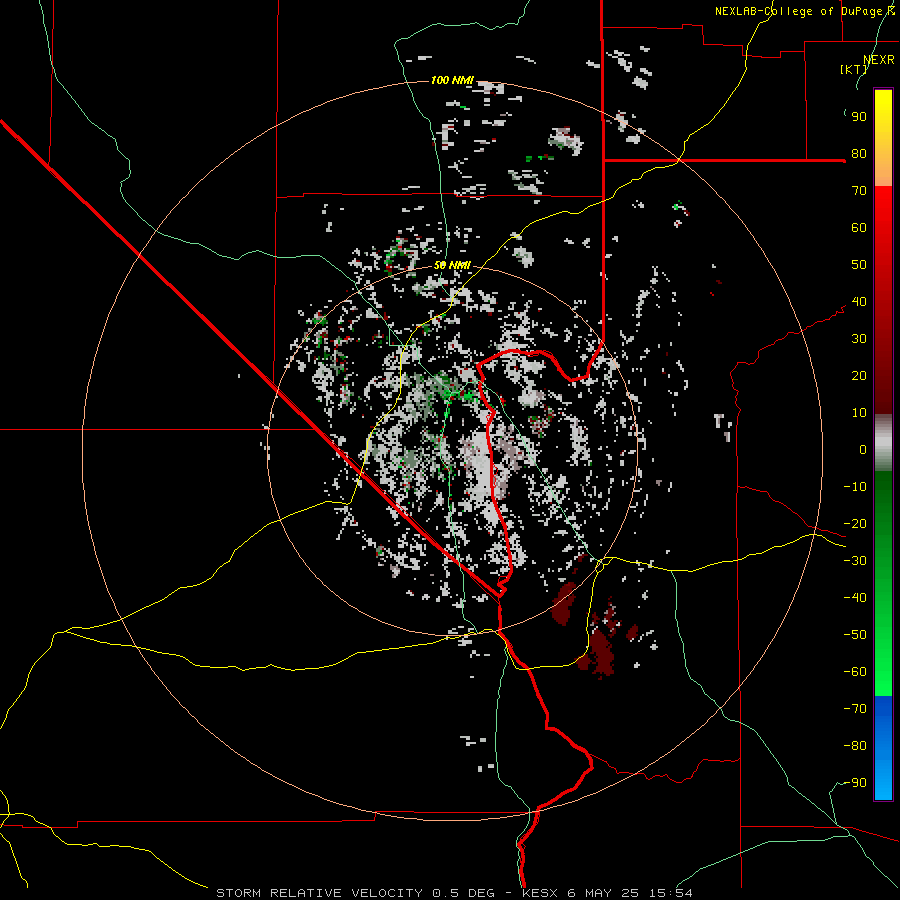Click the positive 10 scale label
900x900 pixels.
(x=859, y=413)
